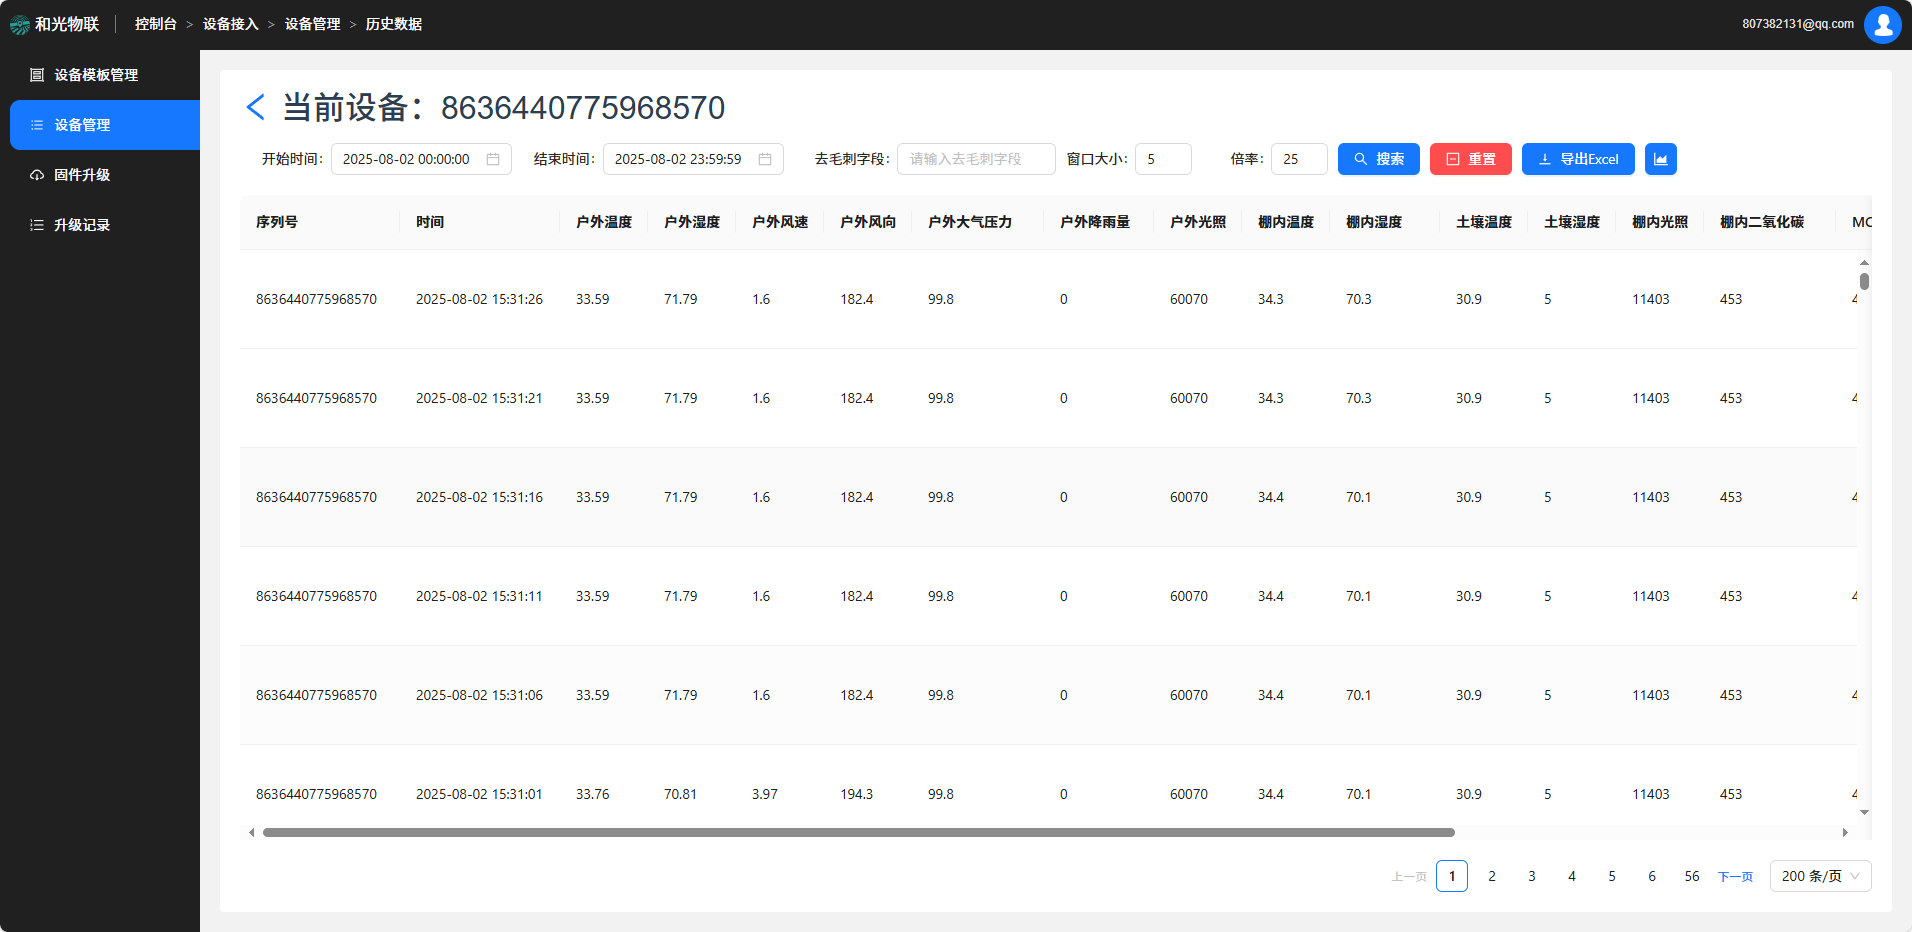Click account email 807382131@qq.com

[x=1798, y=24]
